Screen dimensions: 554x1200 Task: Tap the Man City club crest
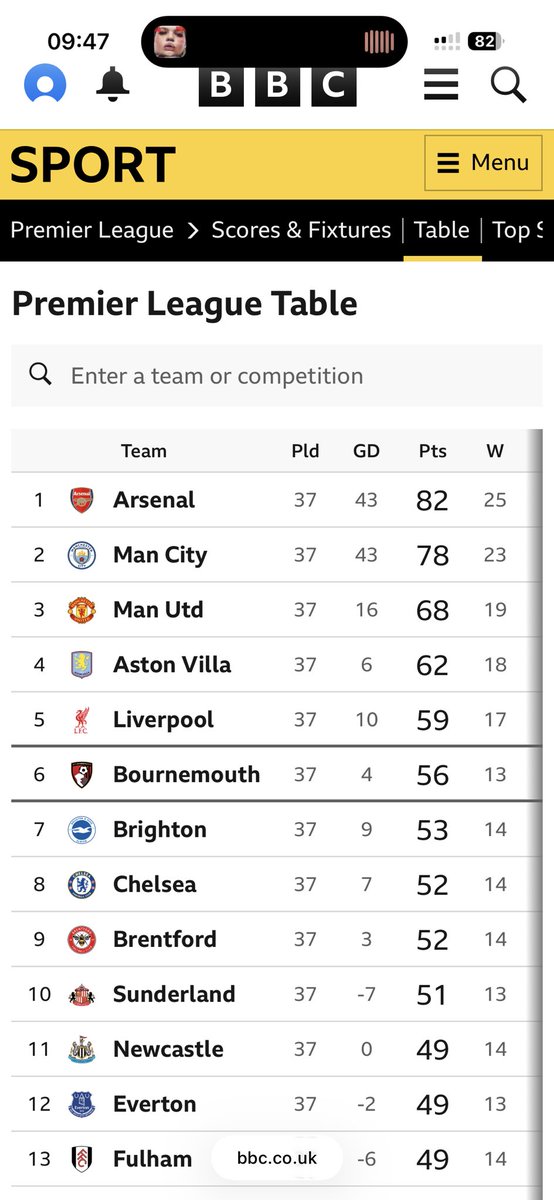(81, 555)
